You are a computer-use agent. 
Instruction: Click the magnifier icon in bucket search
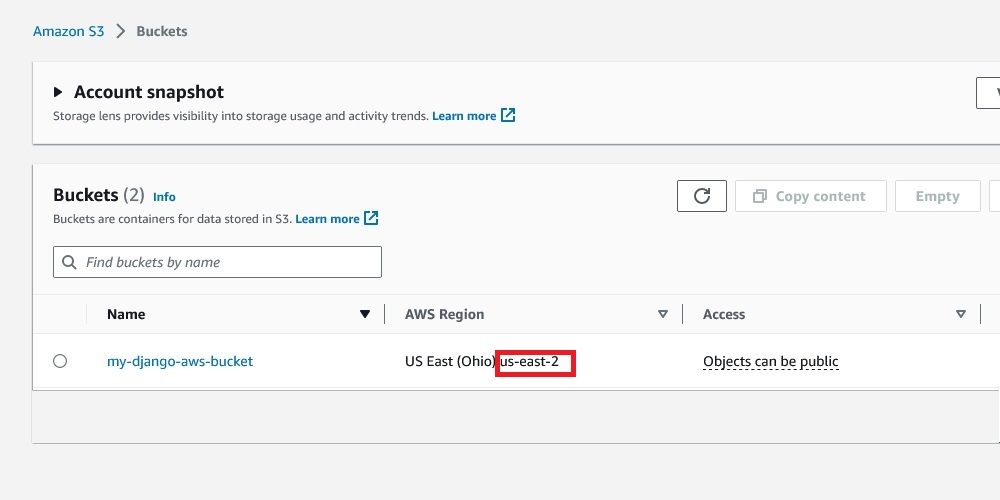pos(70,262)
